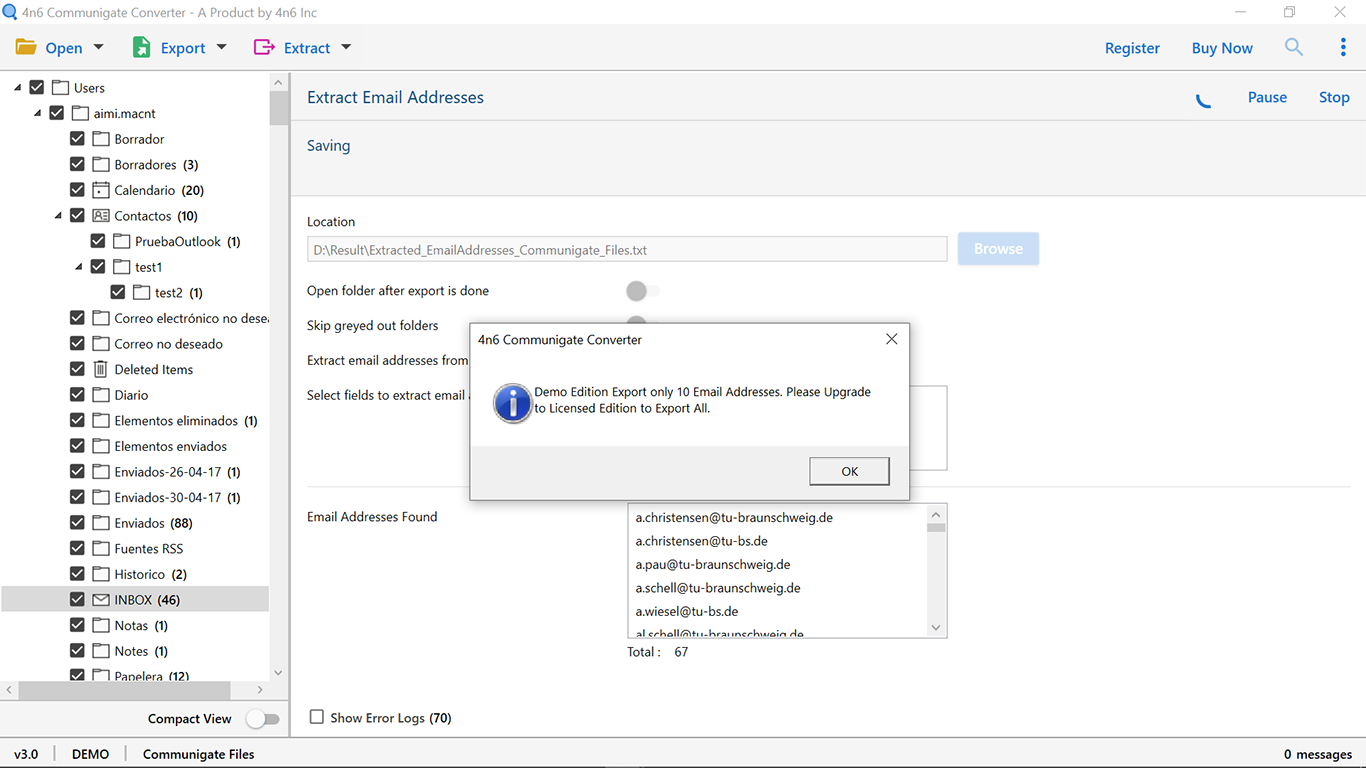
Task: Click the Elementos enviados folder icon
Action: tap(101, 446)
